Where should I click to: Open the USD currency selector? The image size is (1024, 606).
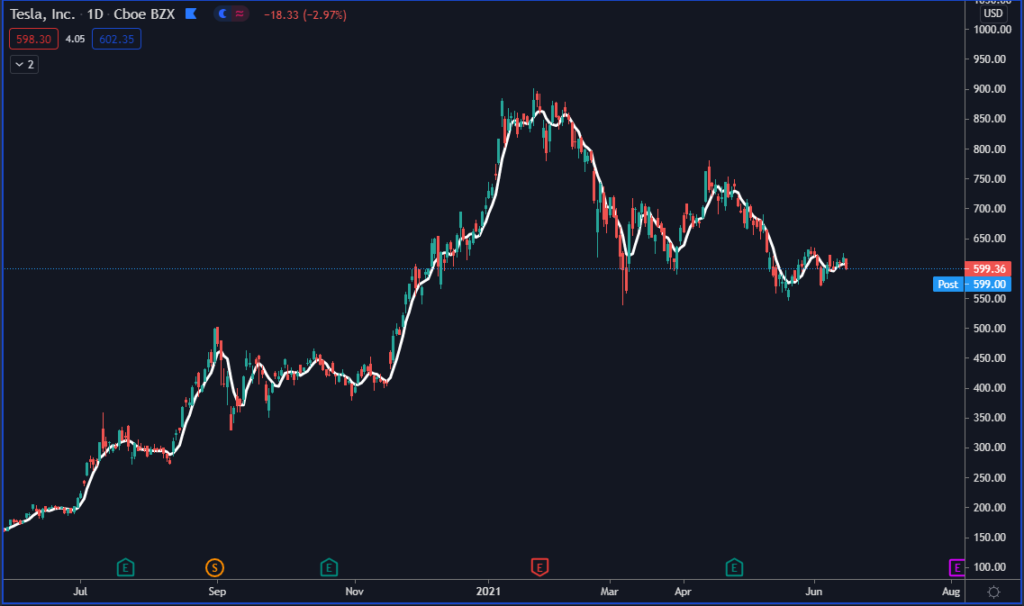point(993,13)
